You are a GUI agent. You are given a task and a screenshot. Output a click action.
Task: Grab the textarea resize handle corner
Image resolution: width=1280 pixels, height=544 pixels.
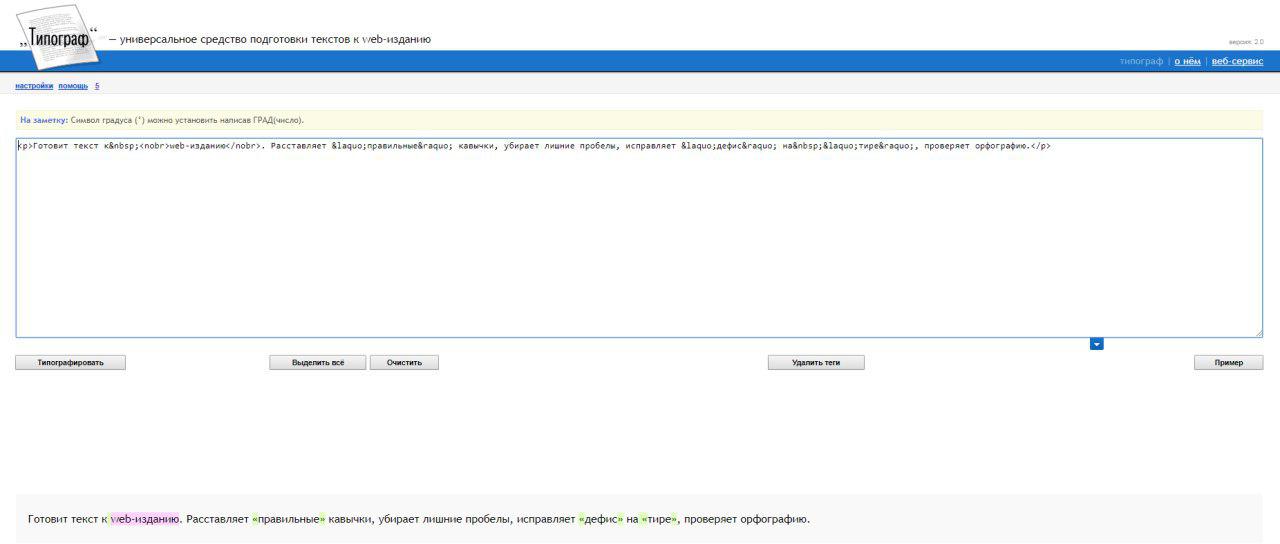(x=1258, y=333)
